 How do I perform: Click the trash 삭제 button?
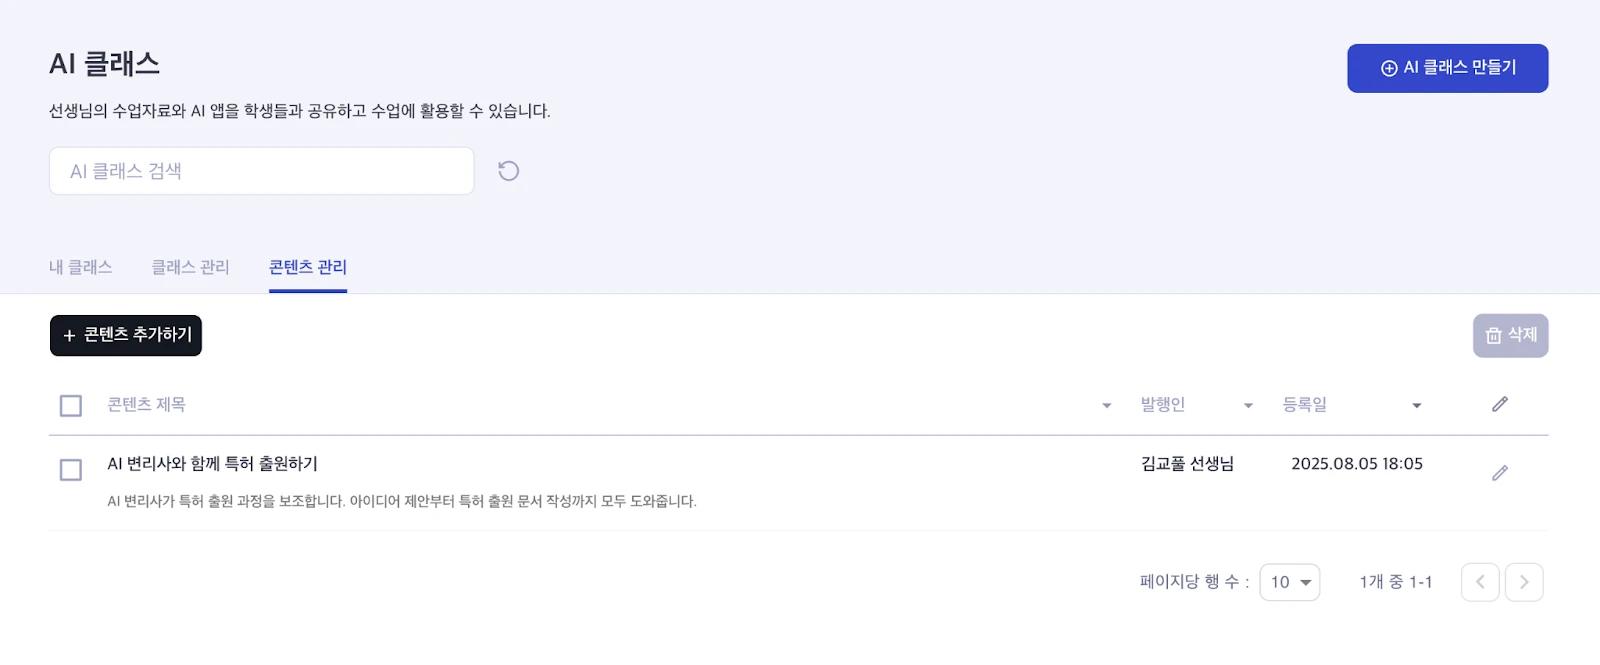coord(1510,336)
